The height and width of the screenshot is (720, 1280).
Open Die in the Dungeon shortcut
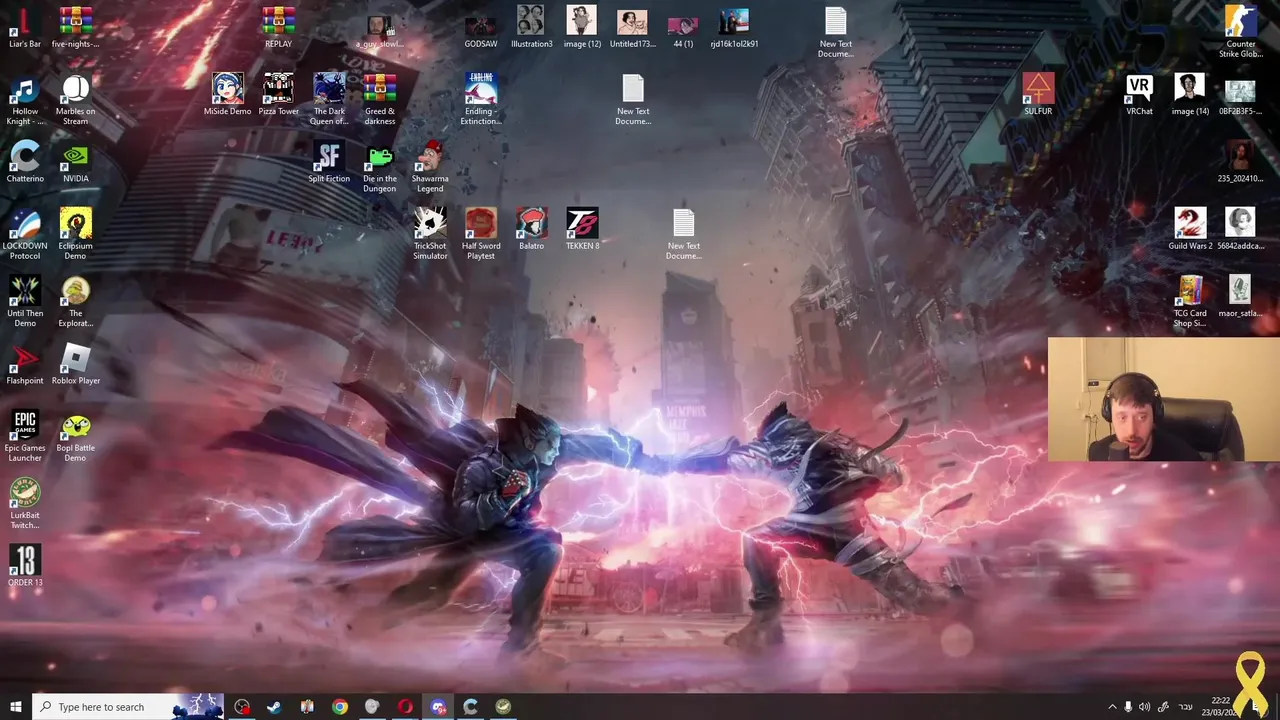[379, 166]
